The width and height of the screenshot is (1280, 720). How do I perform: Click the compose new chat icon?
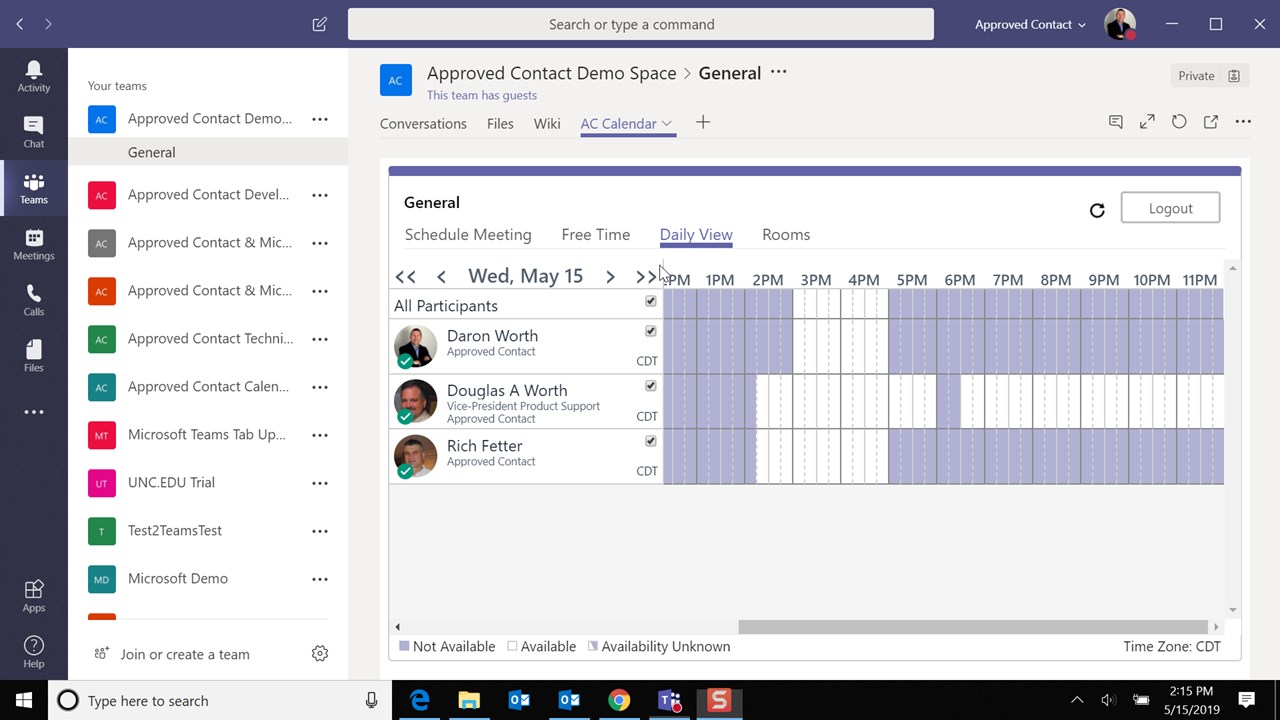pos(320,24)
